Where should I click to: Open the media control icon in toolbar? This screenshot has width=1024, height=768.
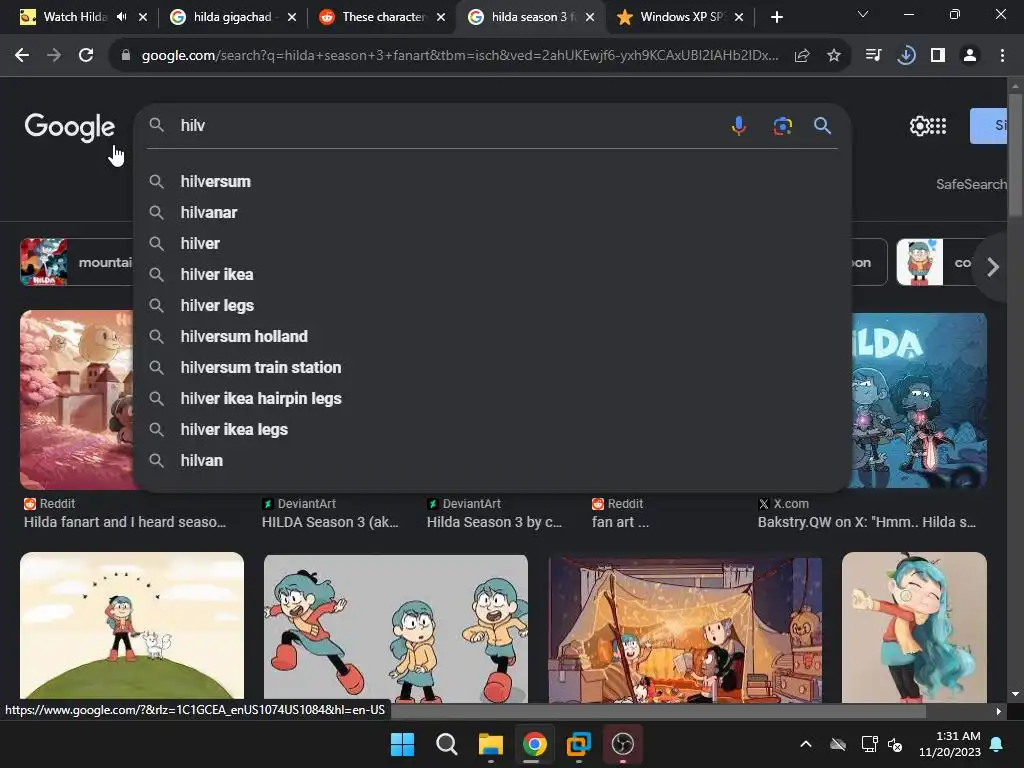[x=873, y=56]
